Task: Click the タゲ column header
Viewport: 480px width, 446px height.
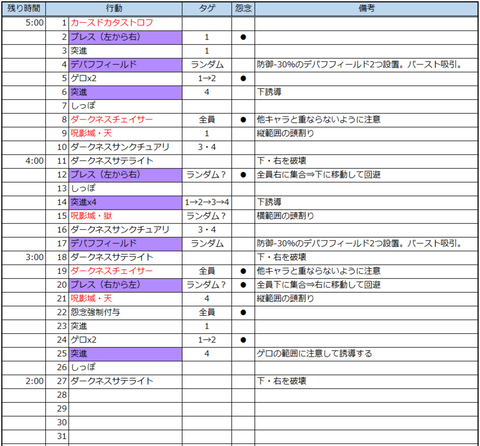Action: coord(207,9)
